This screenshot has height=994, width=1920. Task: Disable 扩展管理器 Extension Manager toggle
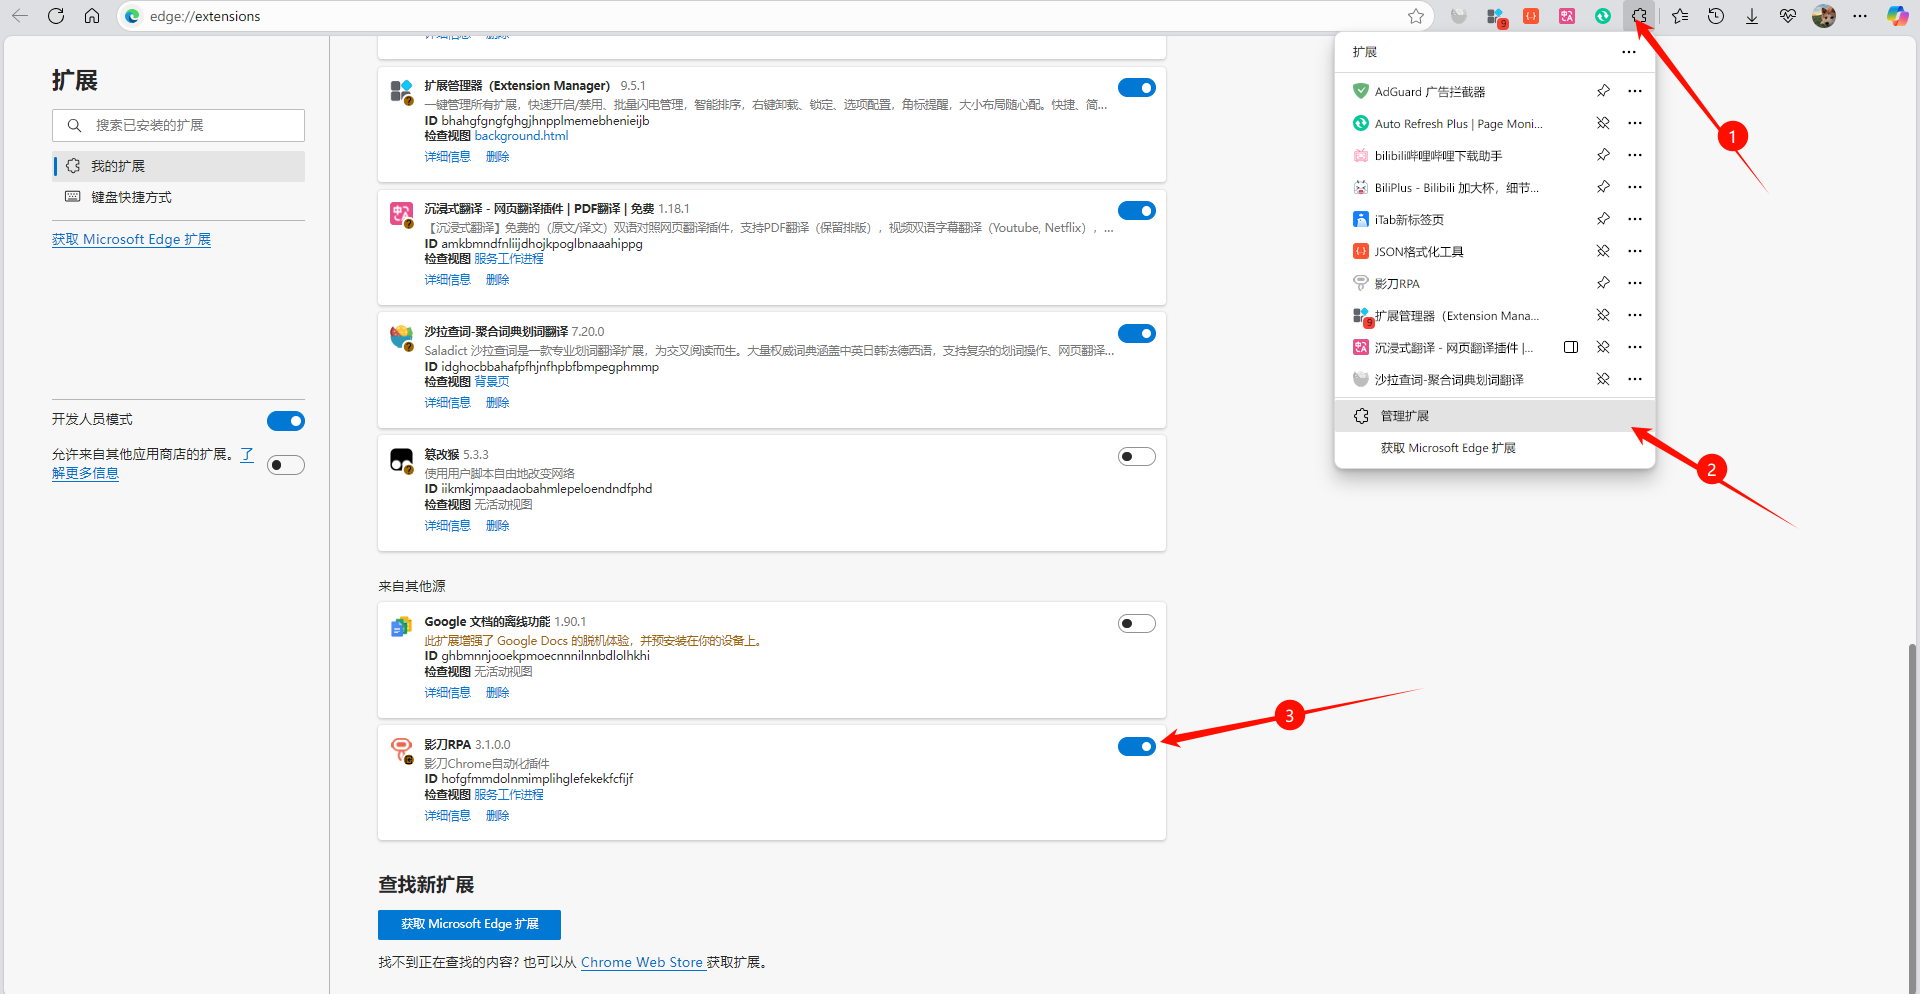point(1137,88)
